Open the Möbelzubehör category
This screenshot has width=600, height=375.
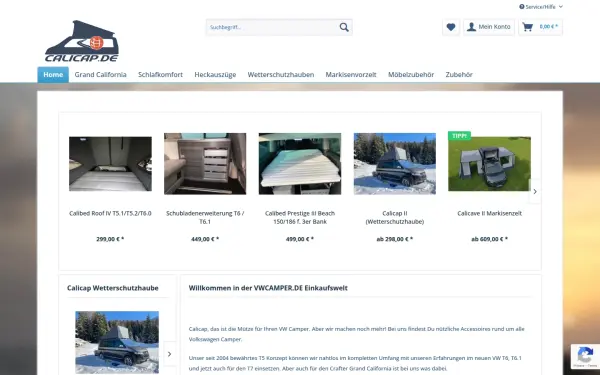[411, 75]
